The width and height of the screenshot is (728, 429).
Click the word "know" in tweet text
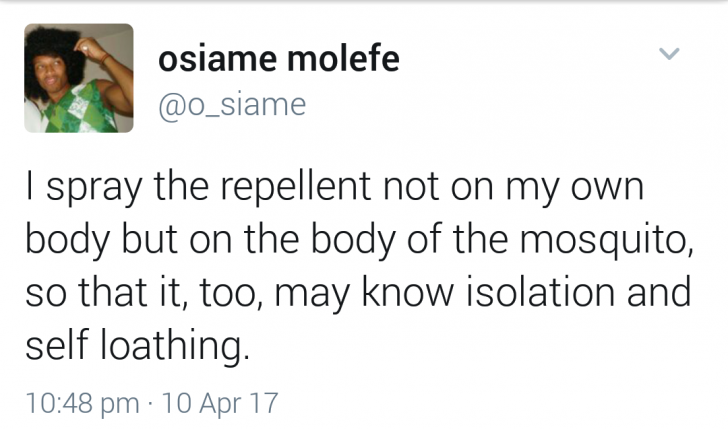407,292
